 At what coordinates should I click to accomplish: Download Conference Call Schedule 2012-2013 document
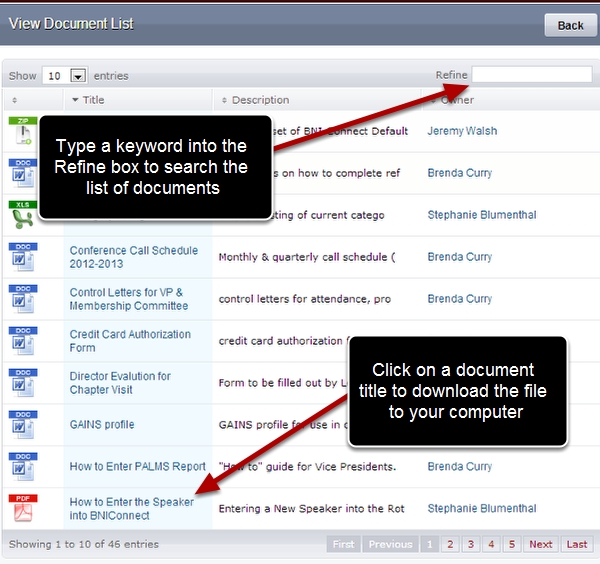tap(133, 257)
